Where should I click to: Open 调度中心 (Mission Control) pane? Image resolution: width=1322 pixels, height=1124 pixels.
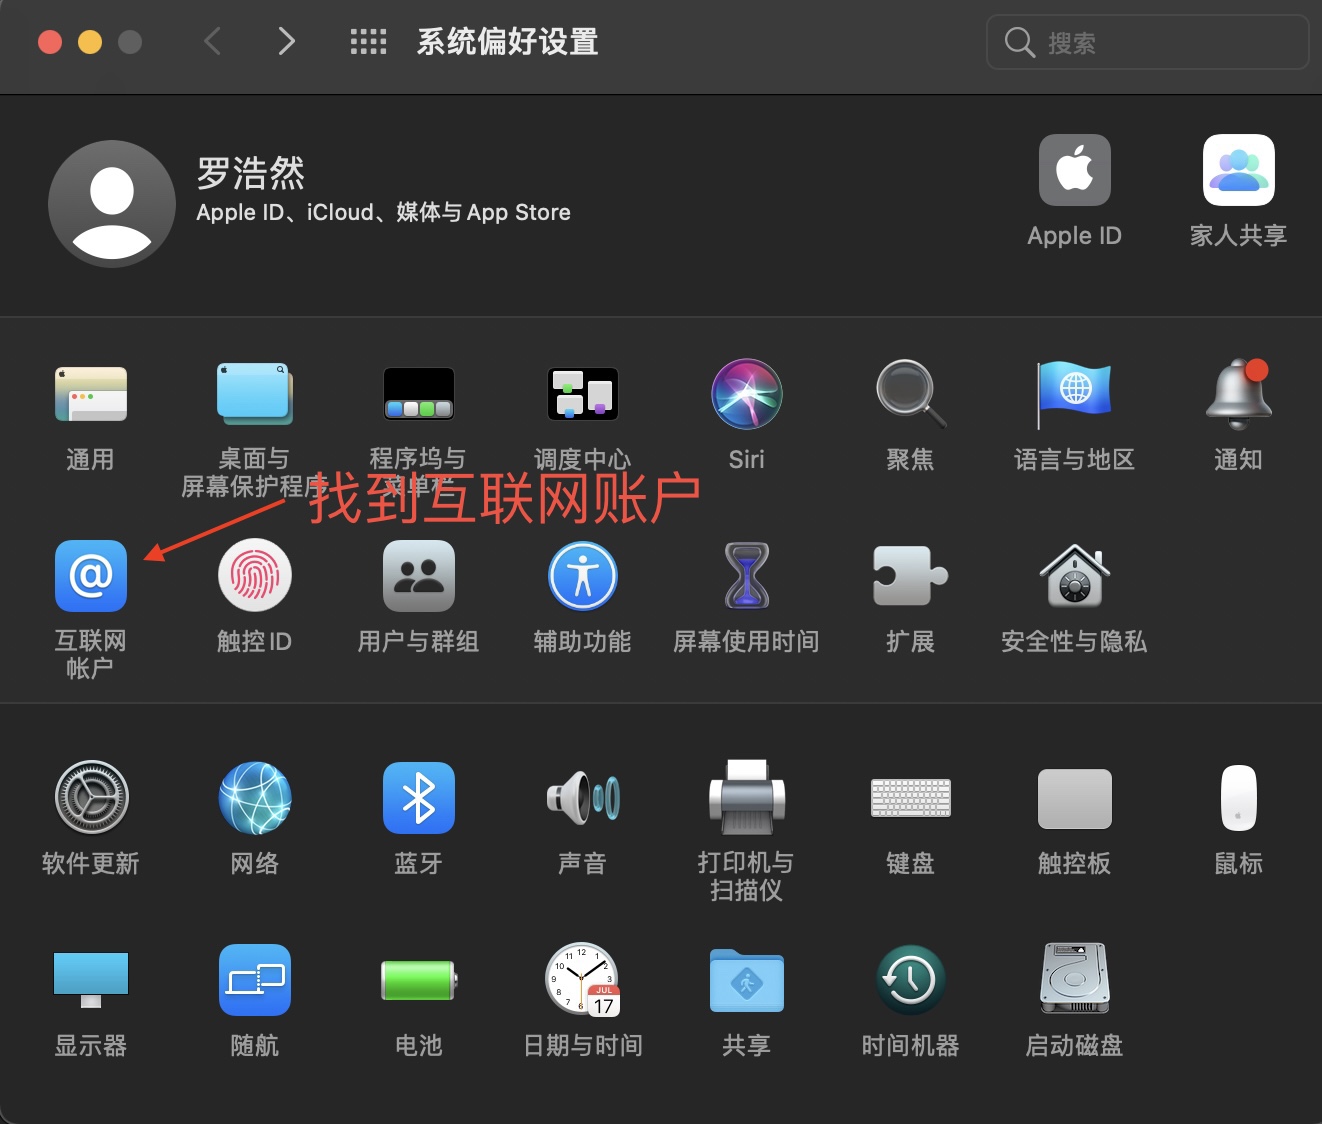[x=582, y=394]
